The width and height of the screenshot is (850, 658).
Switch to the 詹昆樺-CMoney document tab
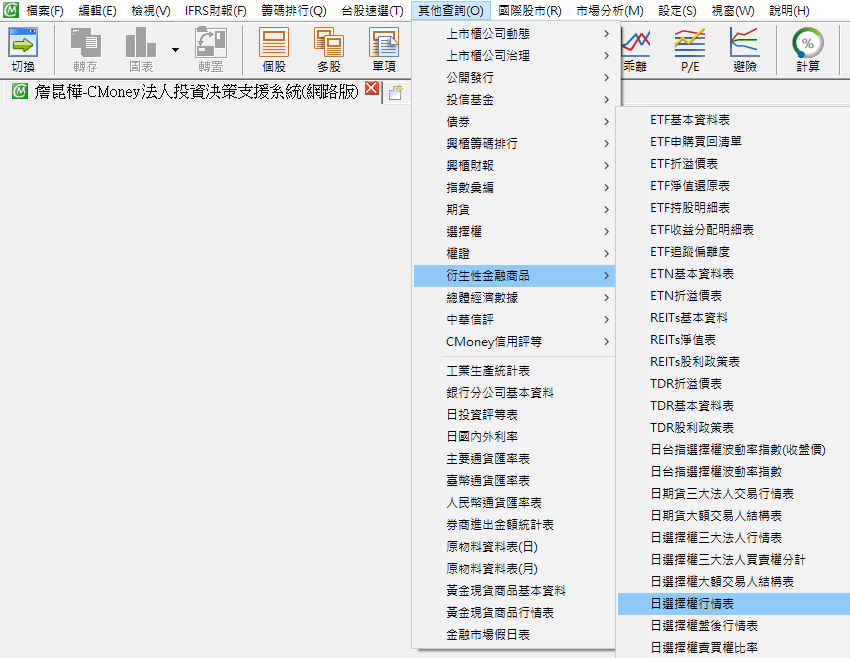click(x=186, y=92)
